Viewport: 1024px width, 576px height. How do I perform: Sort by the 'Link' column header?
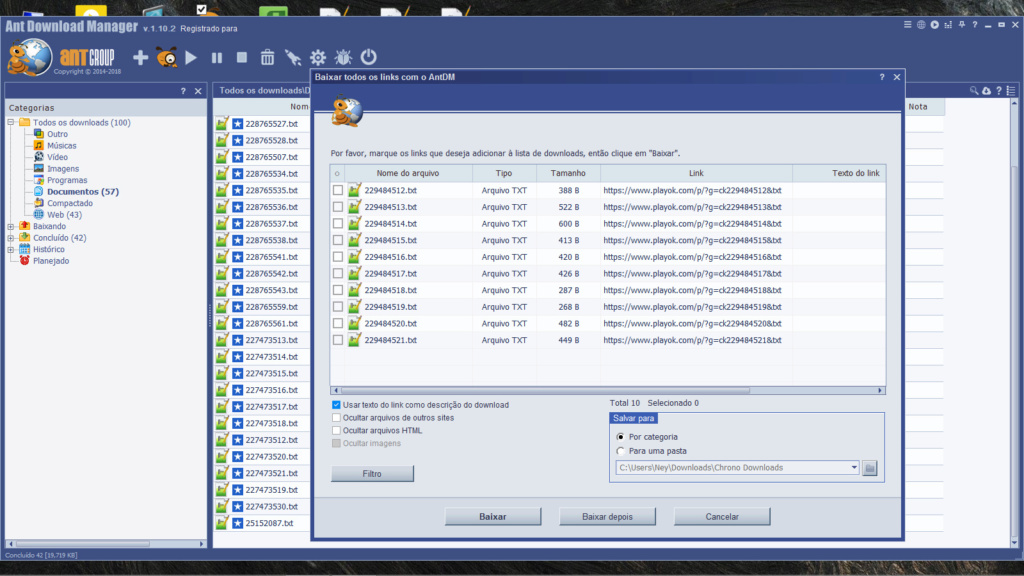click(696, 173)
